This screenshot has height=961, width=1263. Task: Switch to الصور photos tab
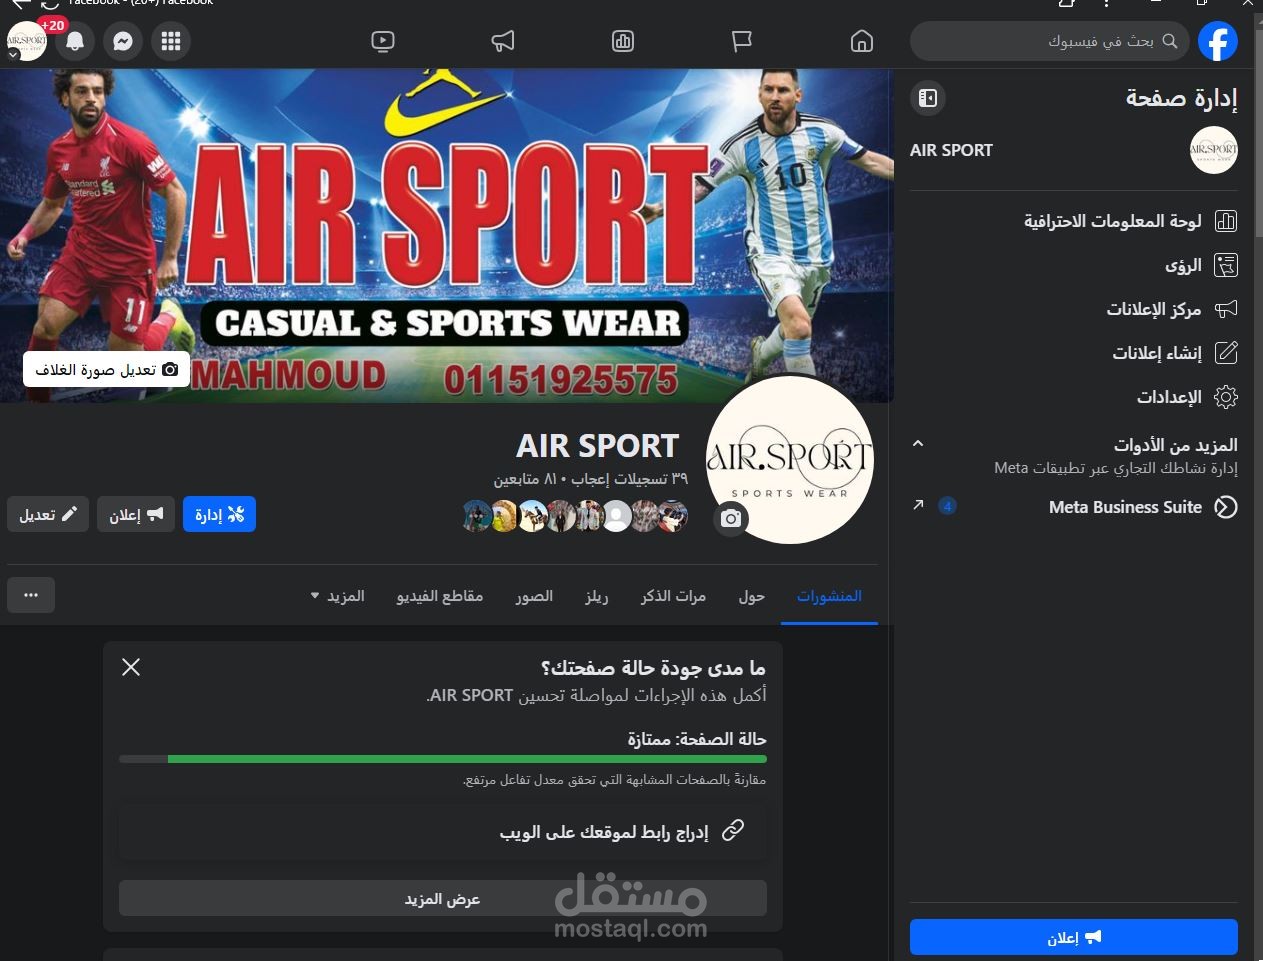click(x=534, y=596)
